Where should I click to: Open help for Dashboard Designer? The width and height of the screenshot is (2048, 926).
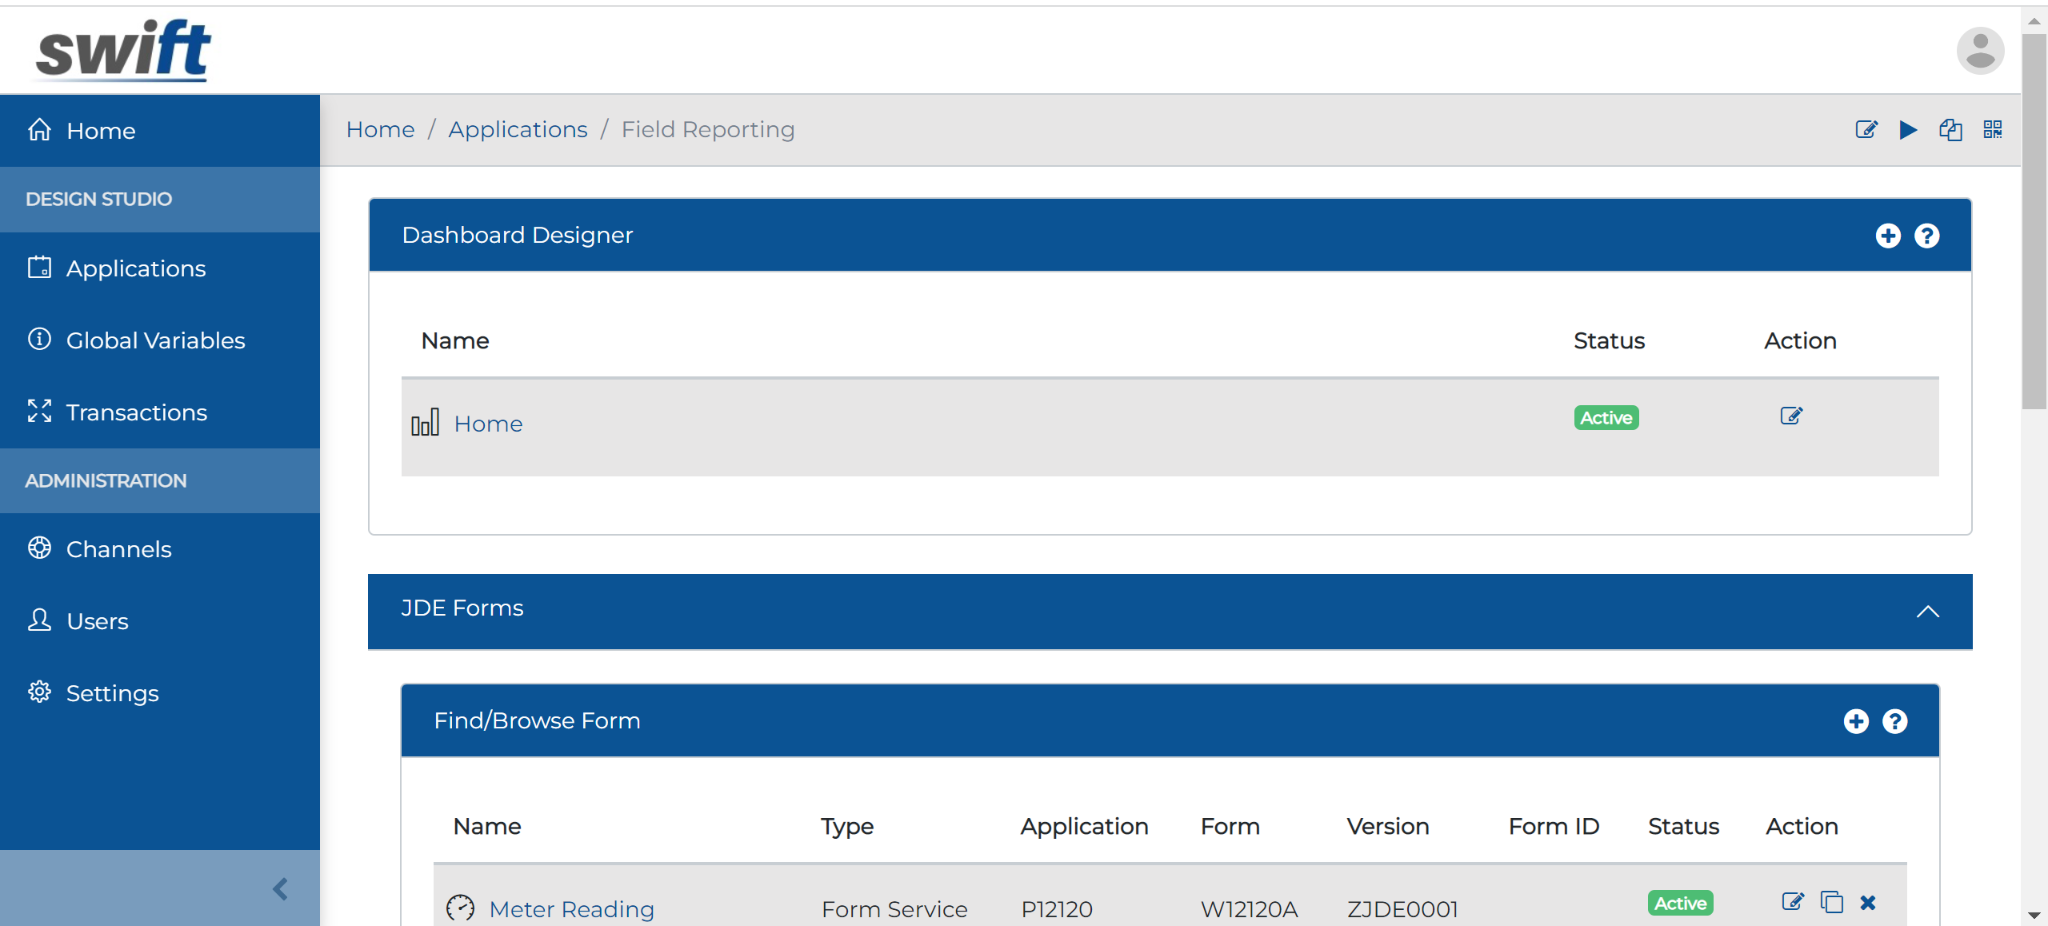tap(1928, 235)
